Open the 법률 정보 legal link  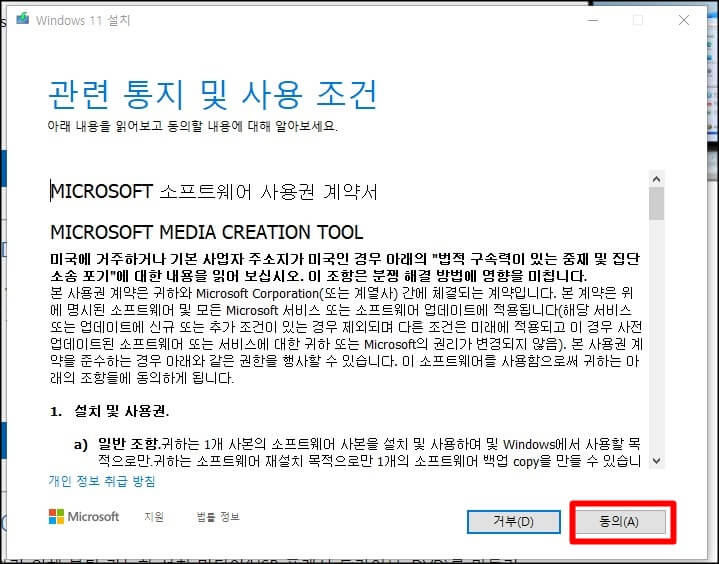pos(218,517)
